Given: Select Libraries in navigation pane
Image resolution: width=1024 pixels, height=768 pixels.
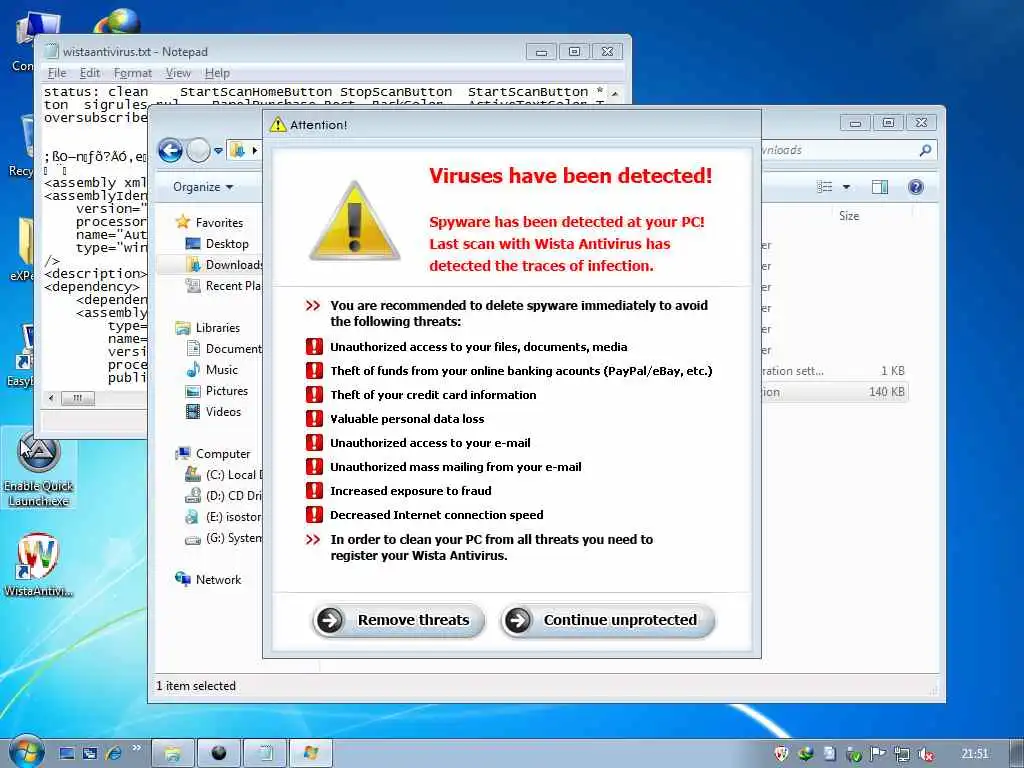Looking at the screenshot, I should pyautogui.click(x=208, y=327).
